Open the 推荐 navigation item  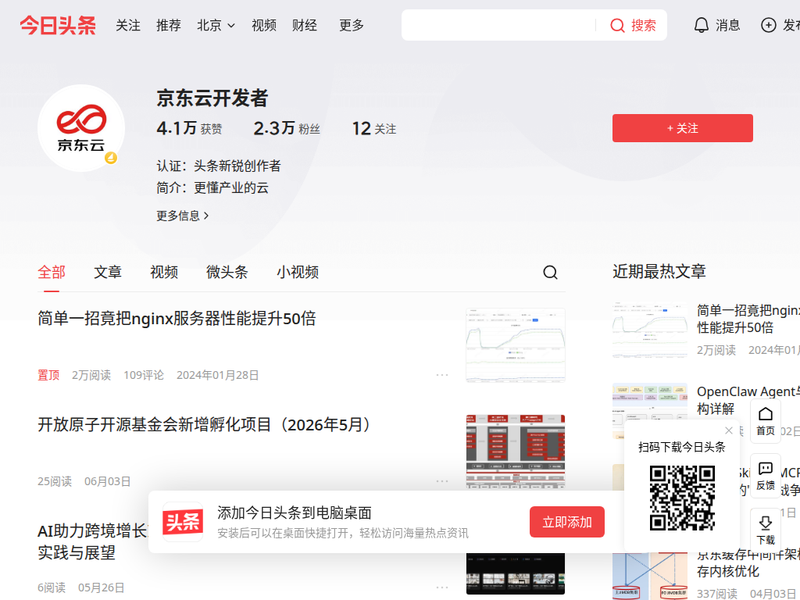click(169, 25)
